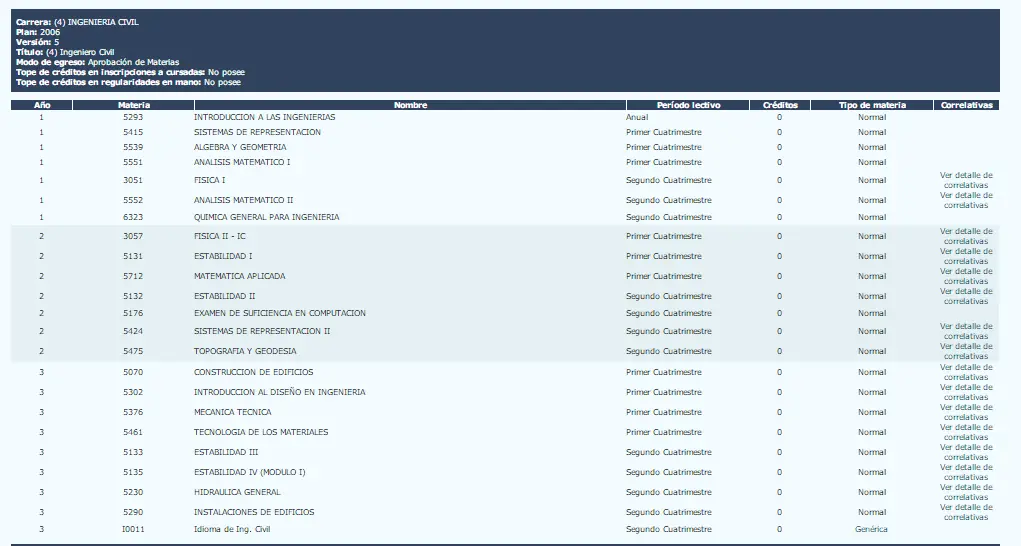Screen dimensions: 1021x546
Task: Click the Anual period of INTRODUCCION A LAS INGENIERIAS
Action: pos(637,117)
